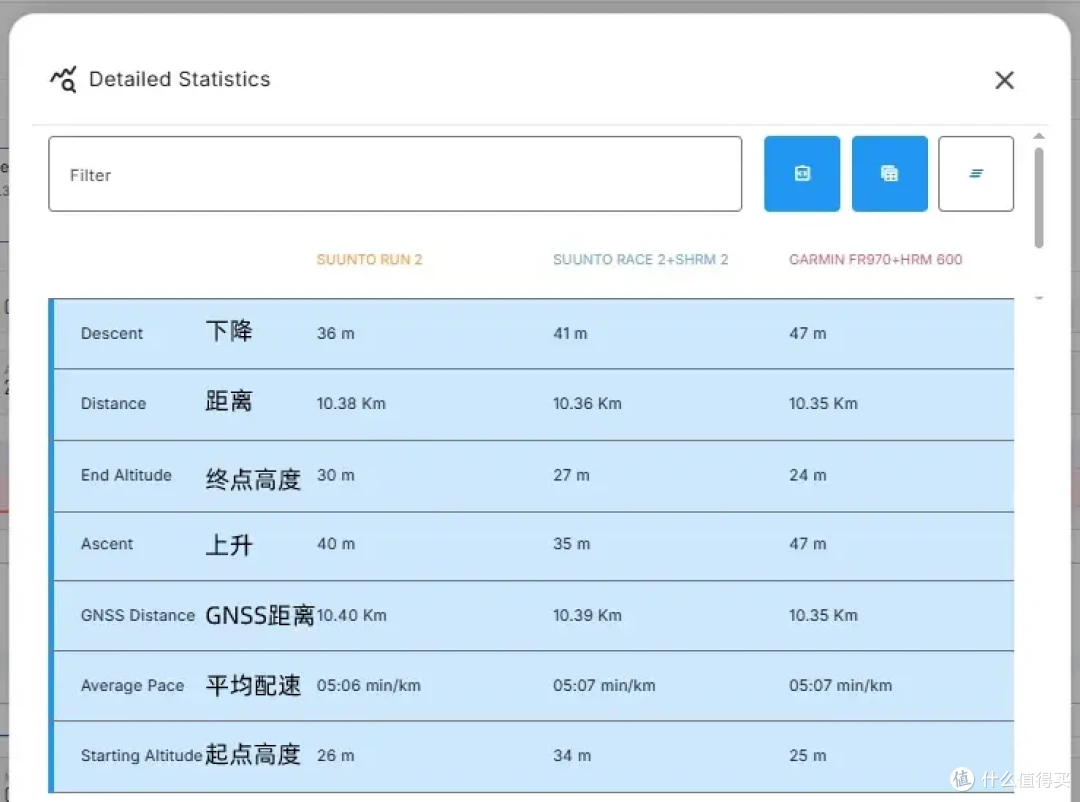Click the 24 m End Altitude value

[807, 475]
